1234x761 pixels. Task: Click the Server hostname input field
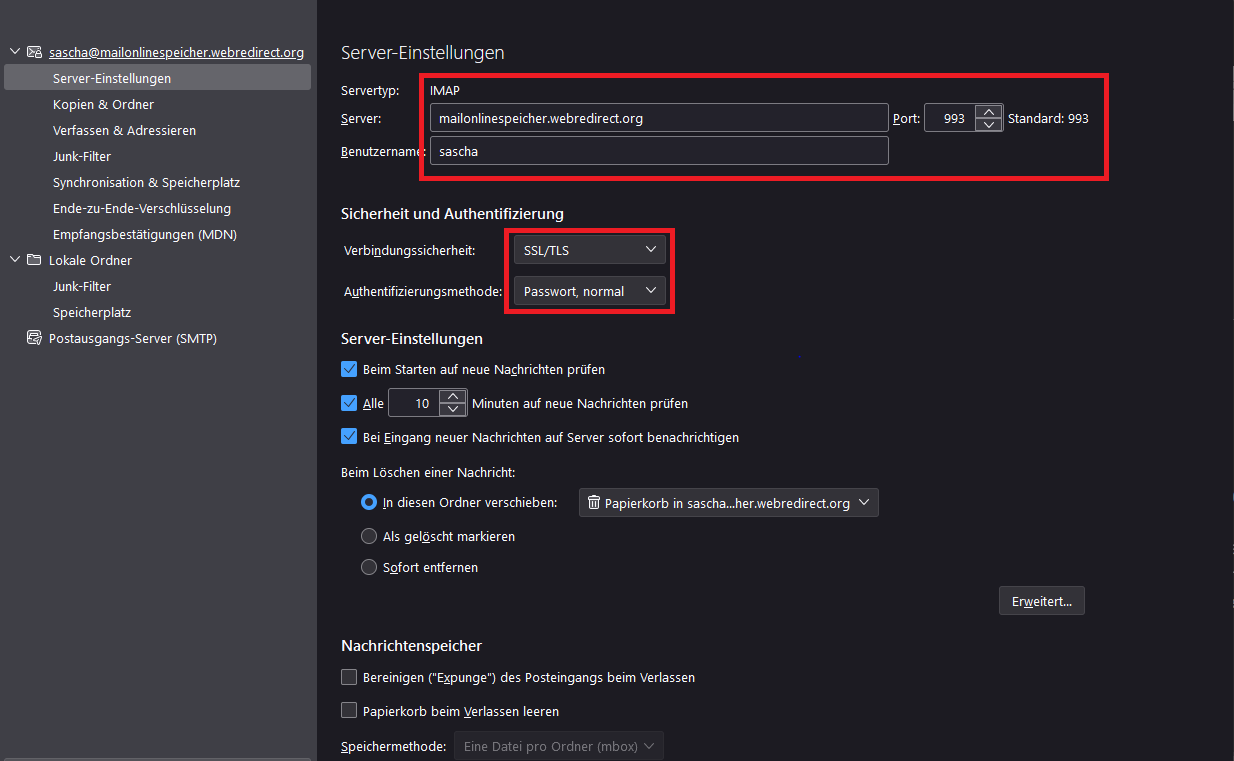659,118
